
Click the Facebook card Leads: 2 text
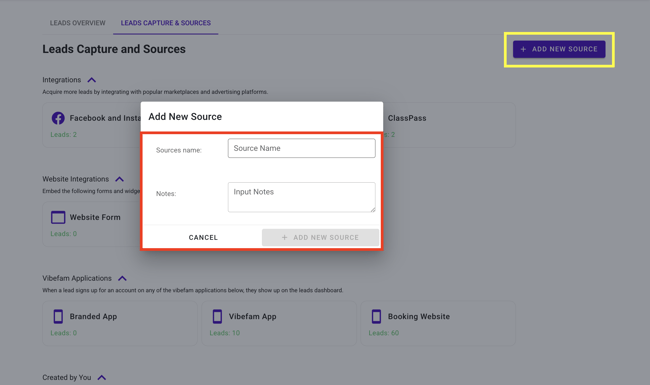(63, 135)
